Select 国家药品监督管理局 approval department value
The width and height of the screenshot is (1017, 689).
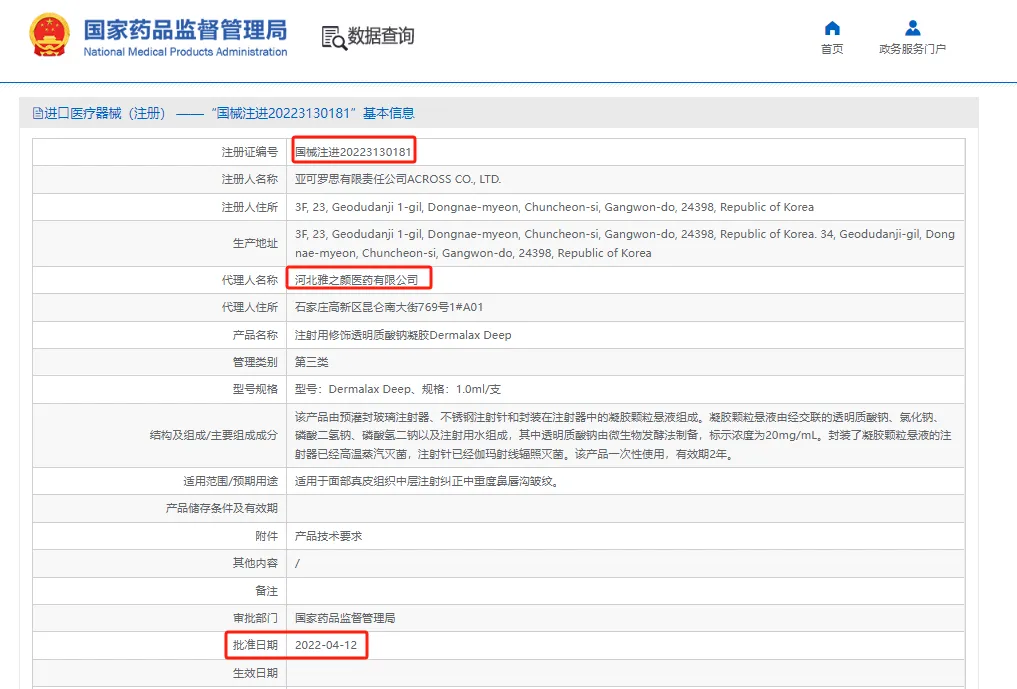click(345, 618)
